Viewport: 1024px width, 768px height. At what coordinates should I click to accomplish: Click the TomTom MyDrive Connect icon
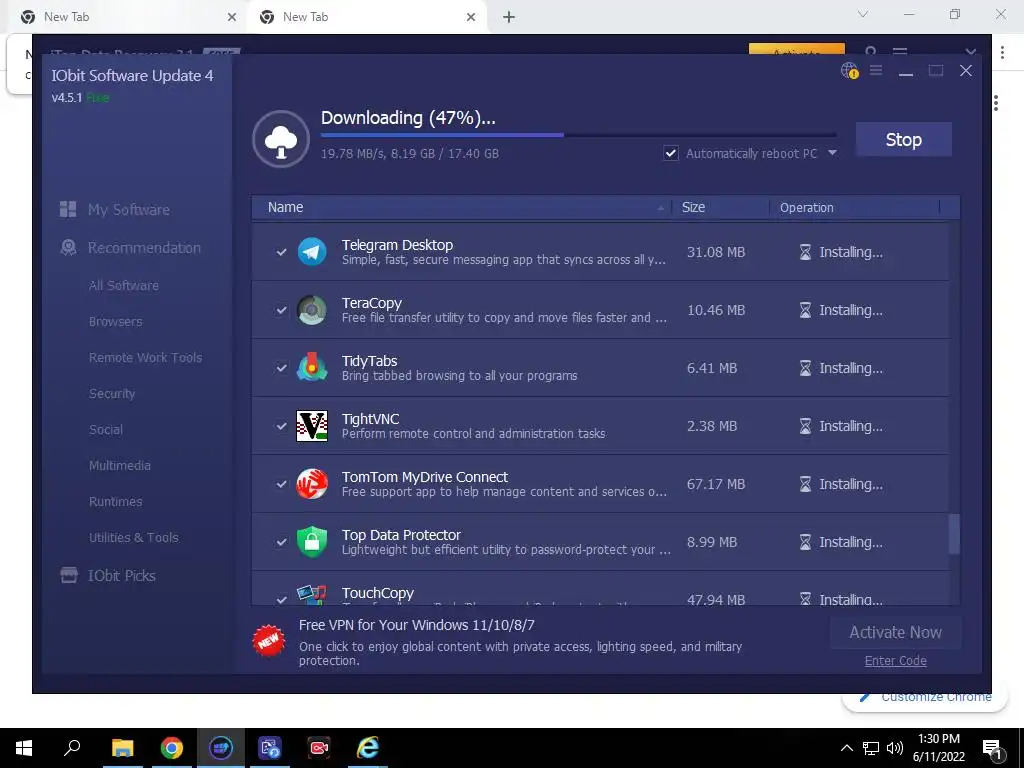(x=312, y=484)
